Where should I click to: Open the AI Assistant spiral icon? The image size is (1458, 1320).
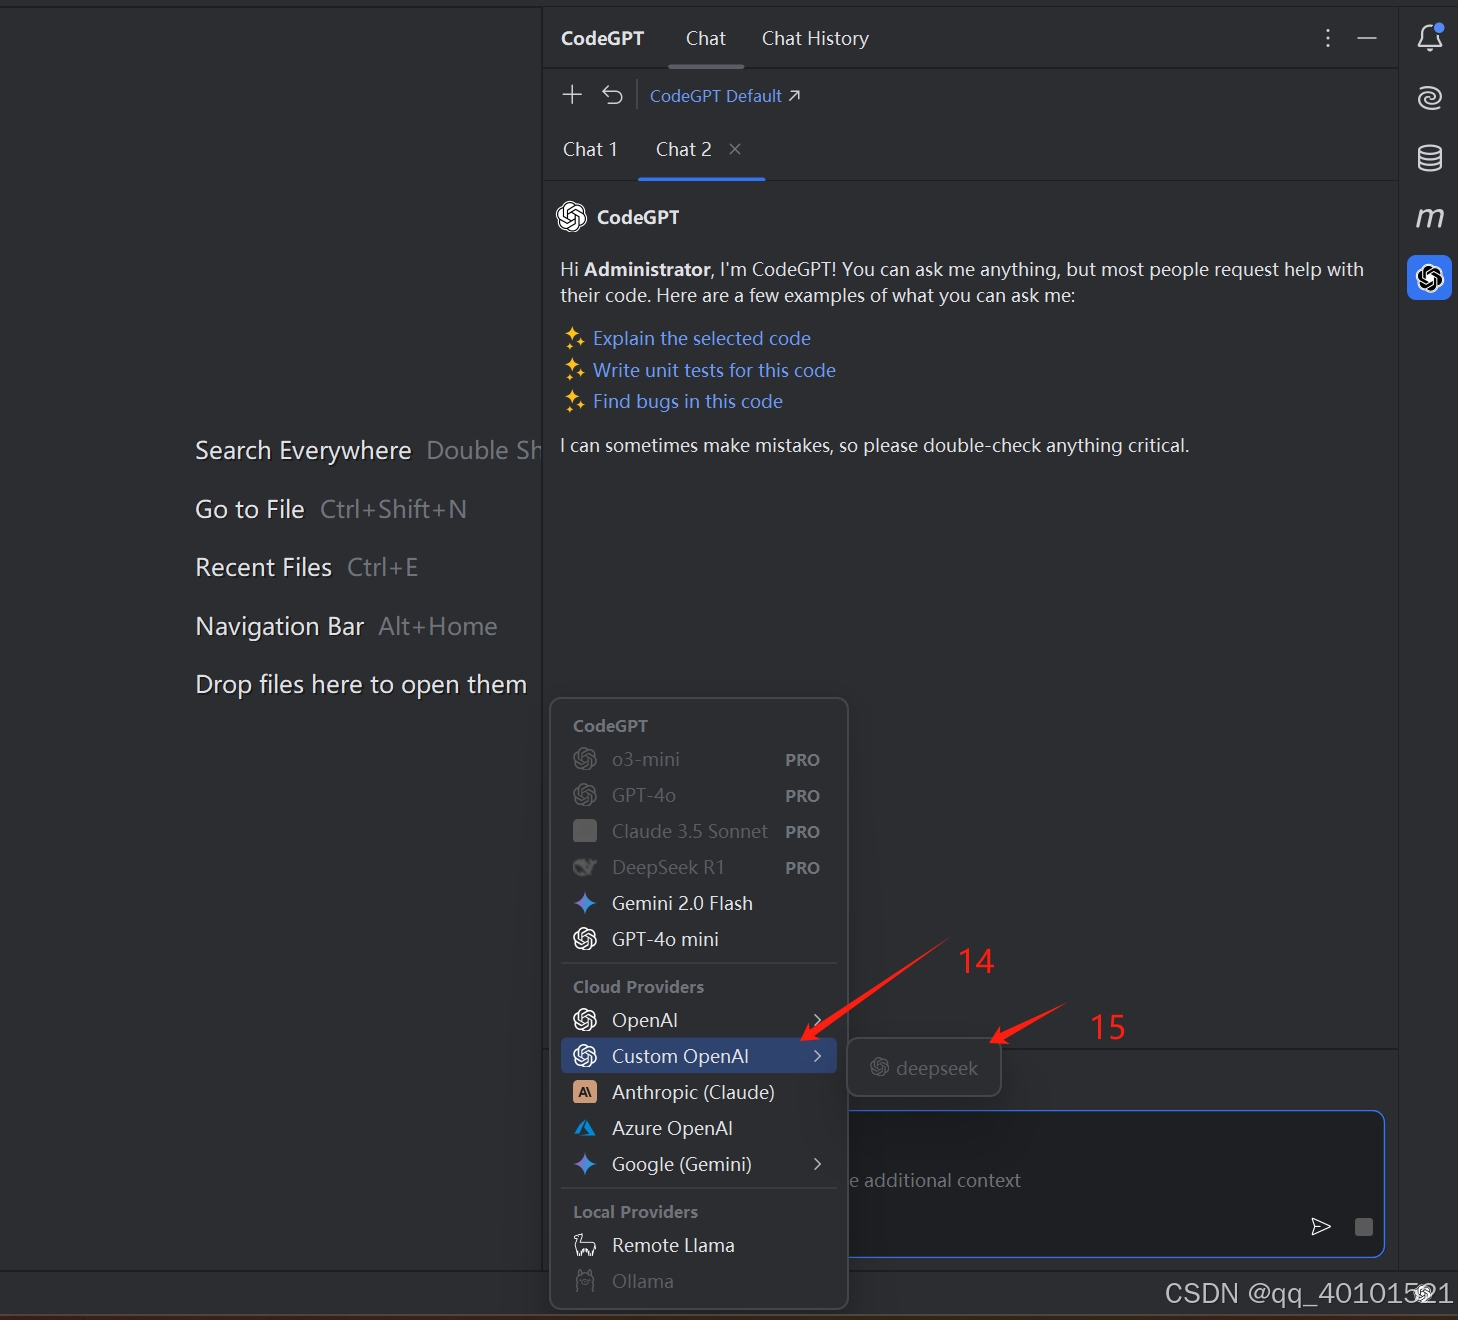point(1430,97)
